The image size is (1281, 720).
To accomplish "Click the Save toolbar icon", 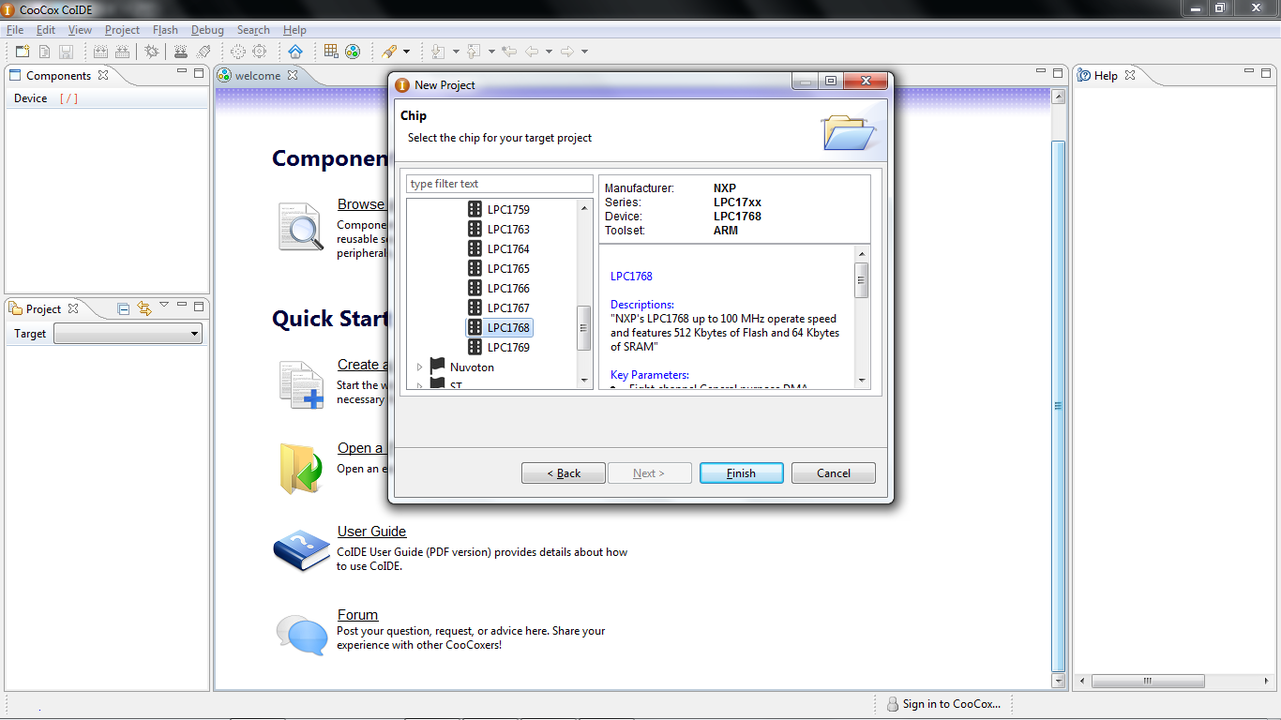I will click(x=66, y=51).
